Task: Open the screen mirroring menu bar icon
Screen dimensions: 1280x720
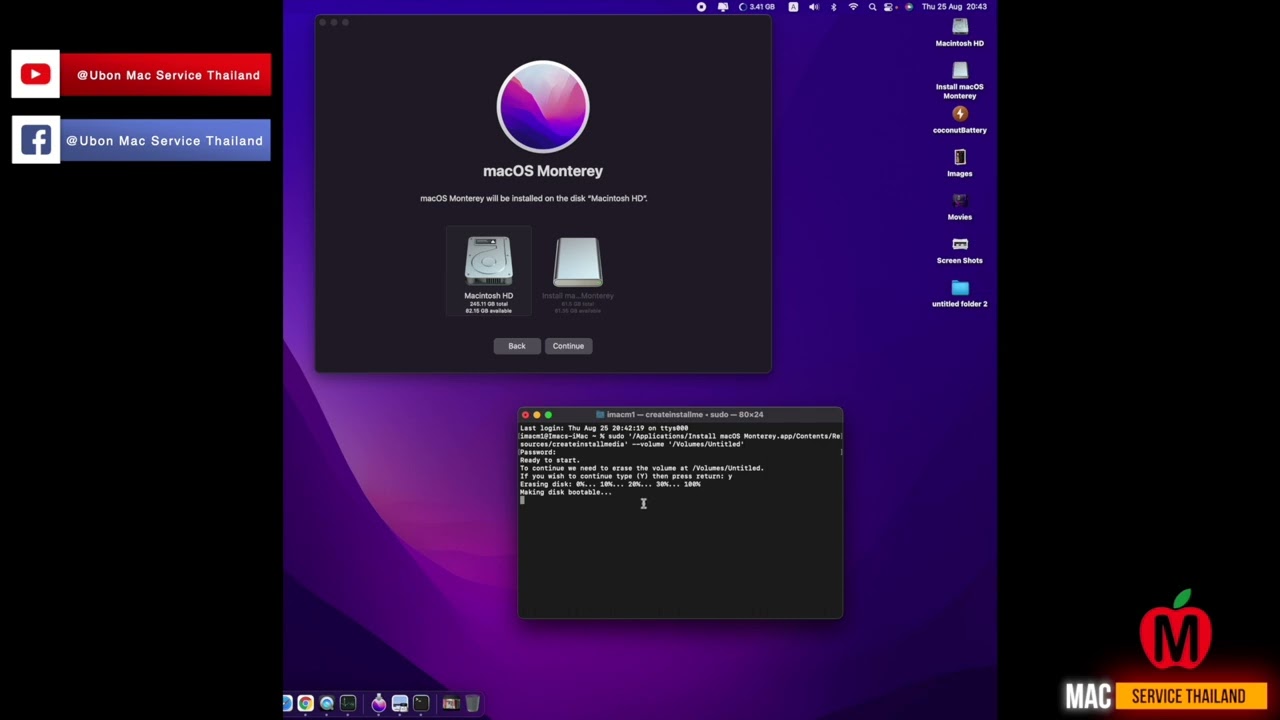Action: point(723,7)
